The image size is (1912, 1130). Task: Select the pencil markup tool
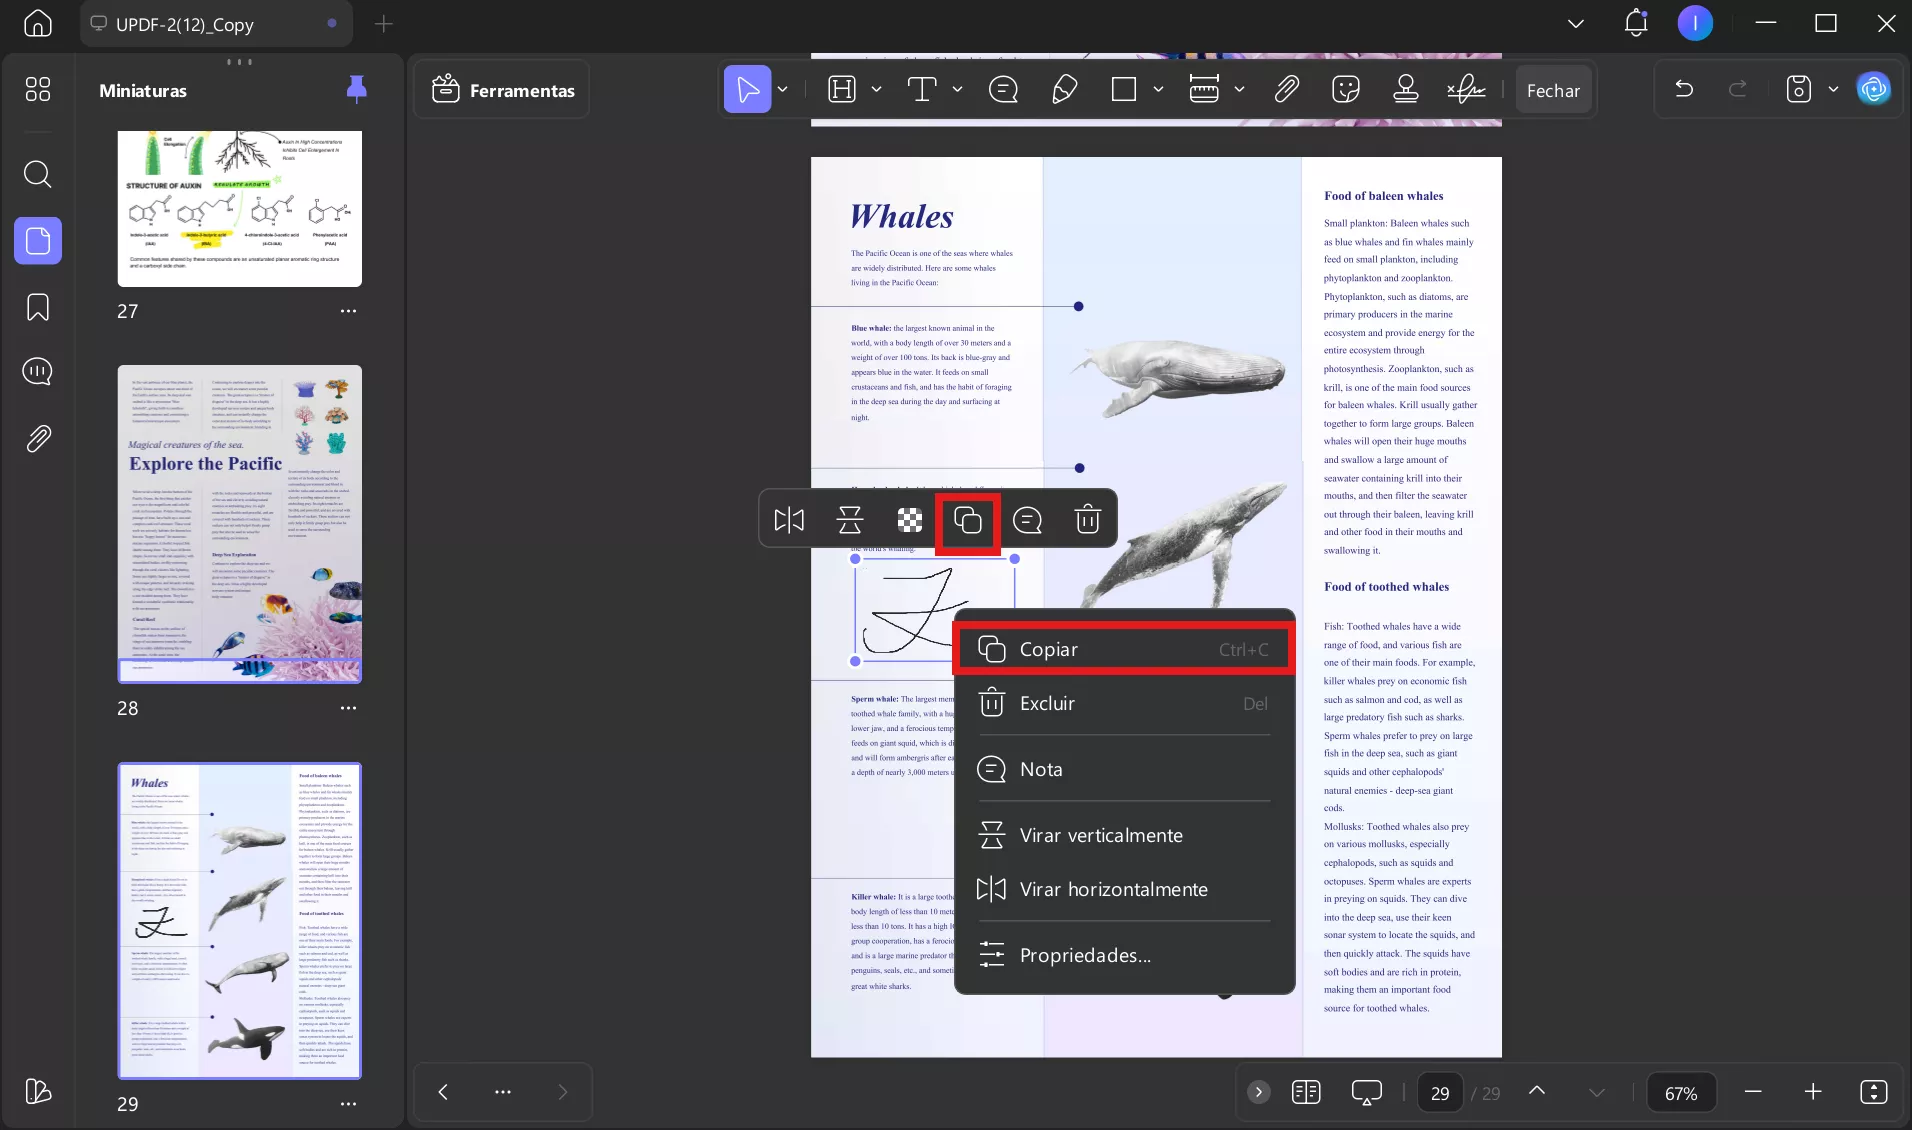point(1063,89)
